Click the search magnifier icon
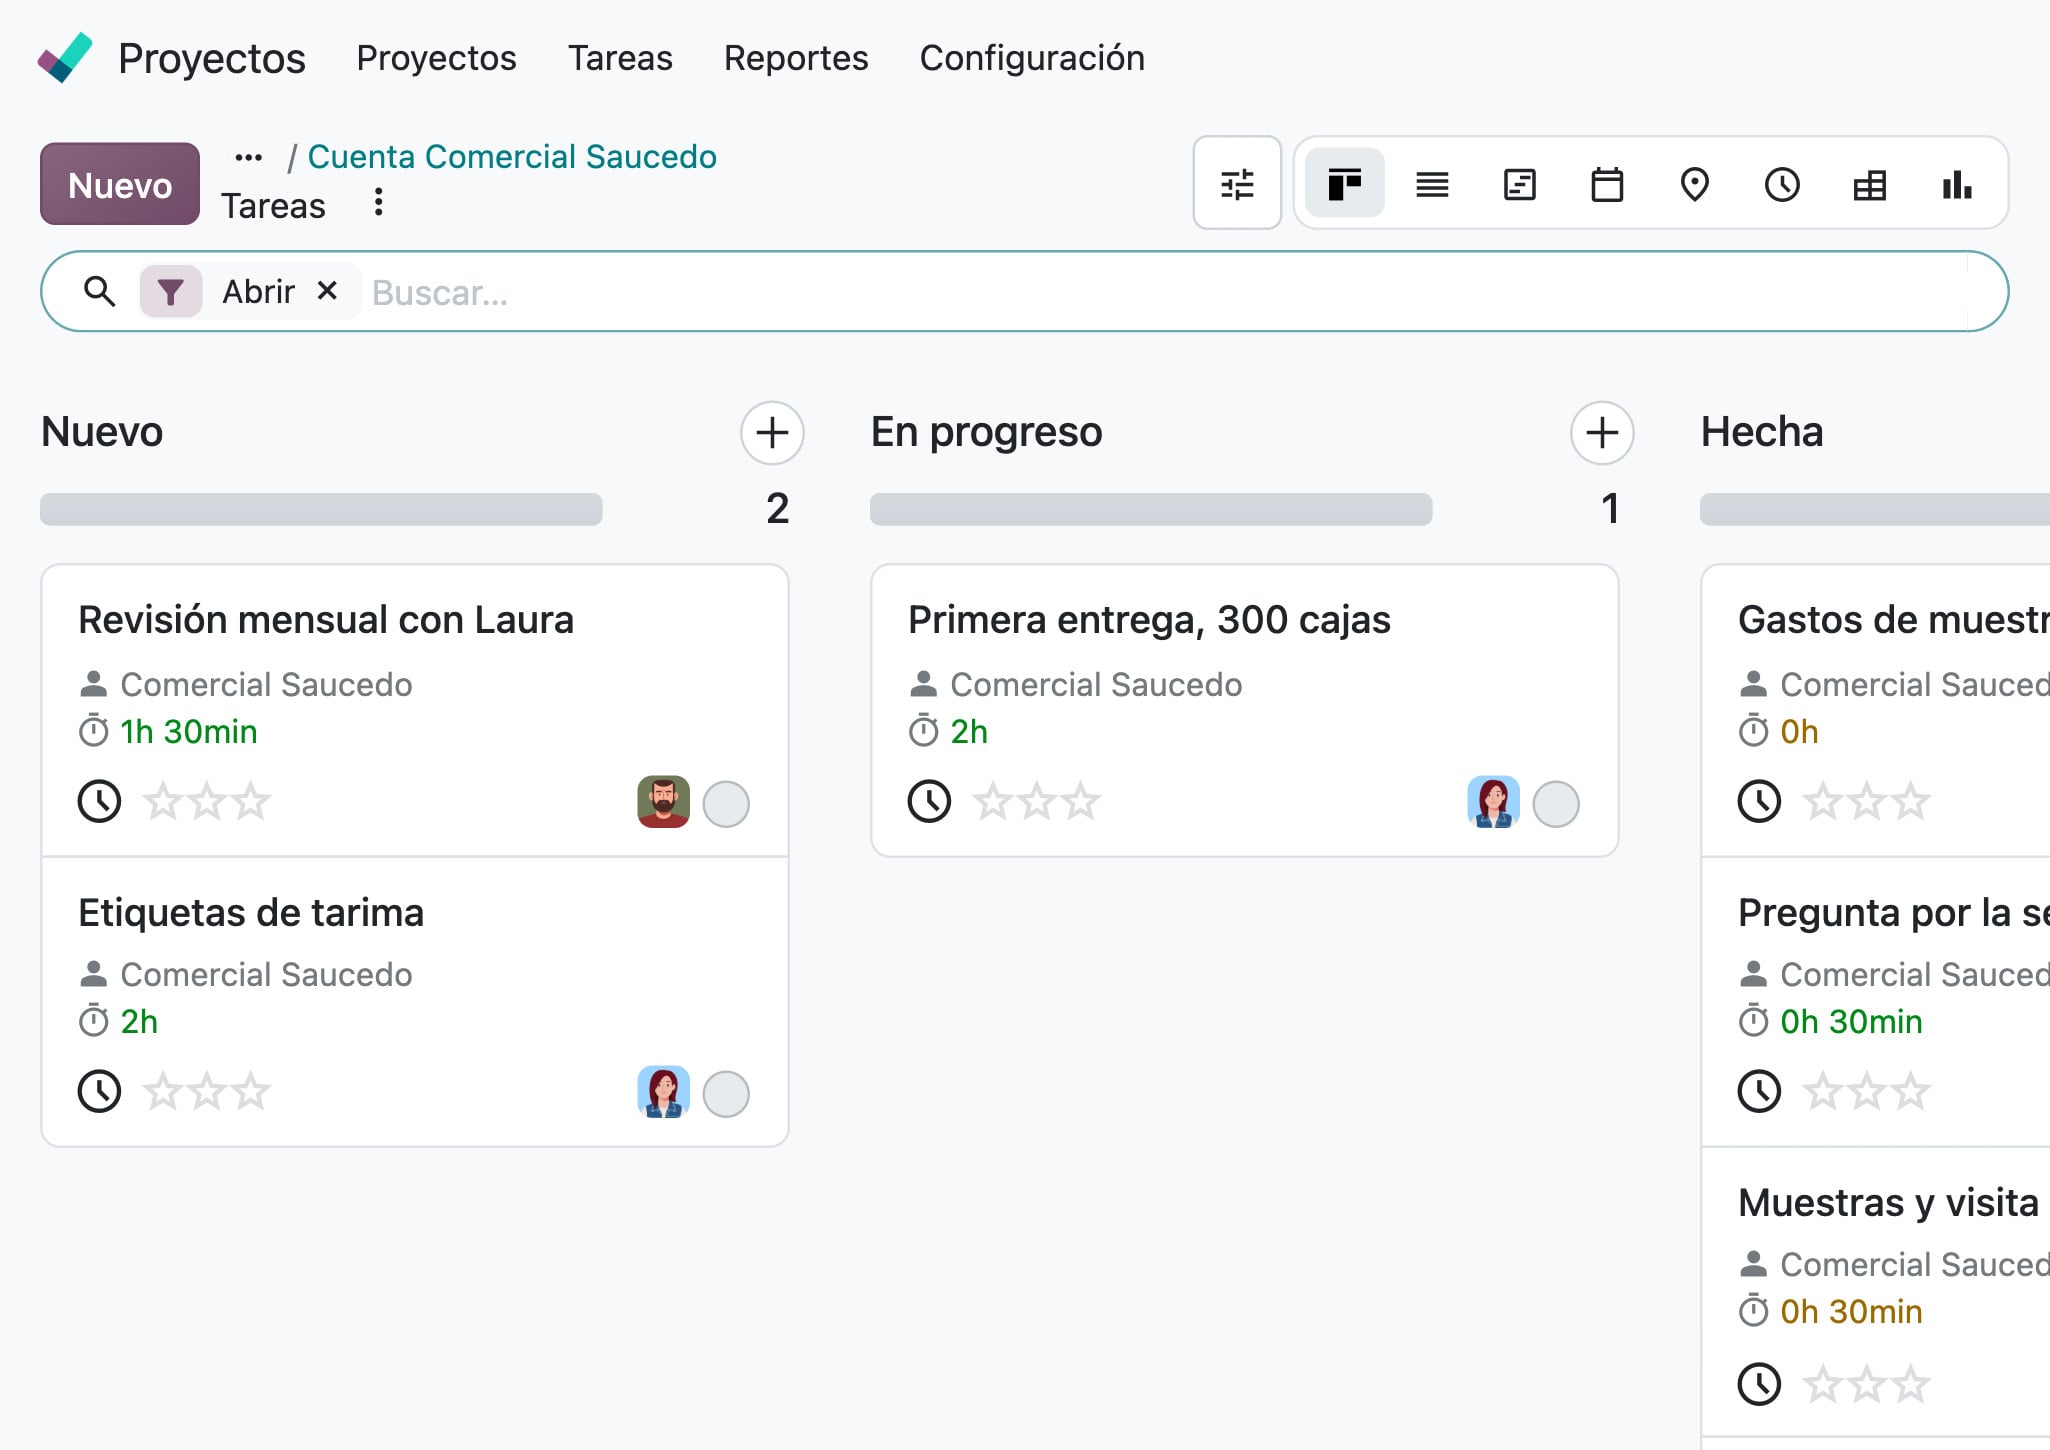The width and height of the screenshot is (2050, 1450). tap(99, 291)
